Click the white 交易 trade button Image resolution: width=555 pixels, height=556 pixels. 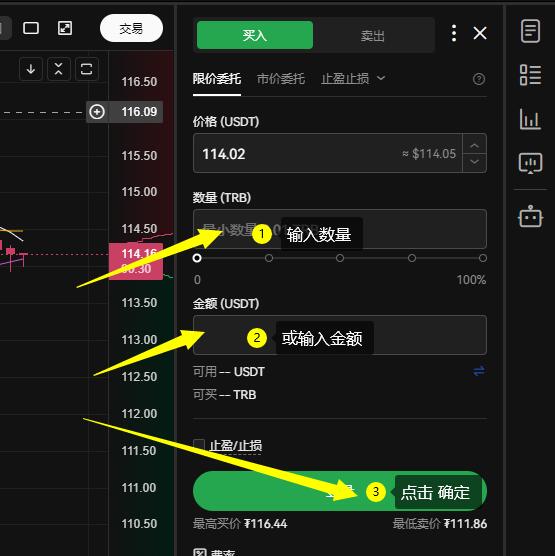[x=131, y=28]
